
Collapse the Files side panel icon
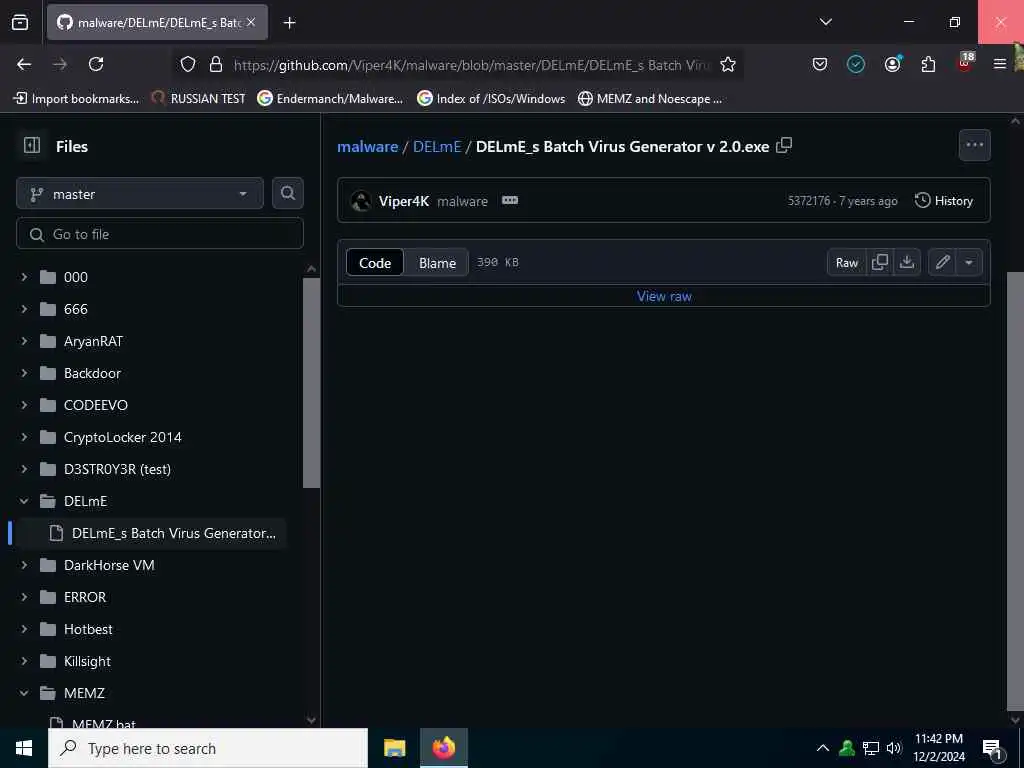31,146
